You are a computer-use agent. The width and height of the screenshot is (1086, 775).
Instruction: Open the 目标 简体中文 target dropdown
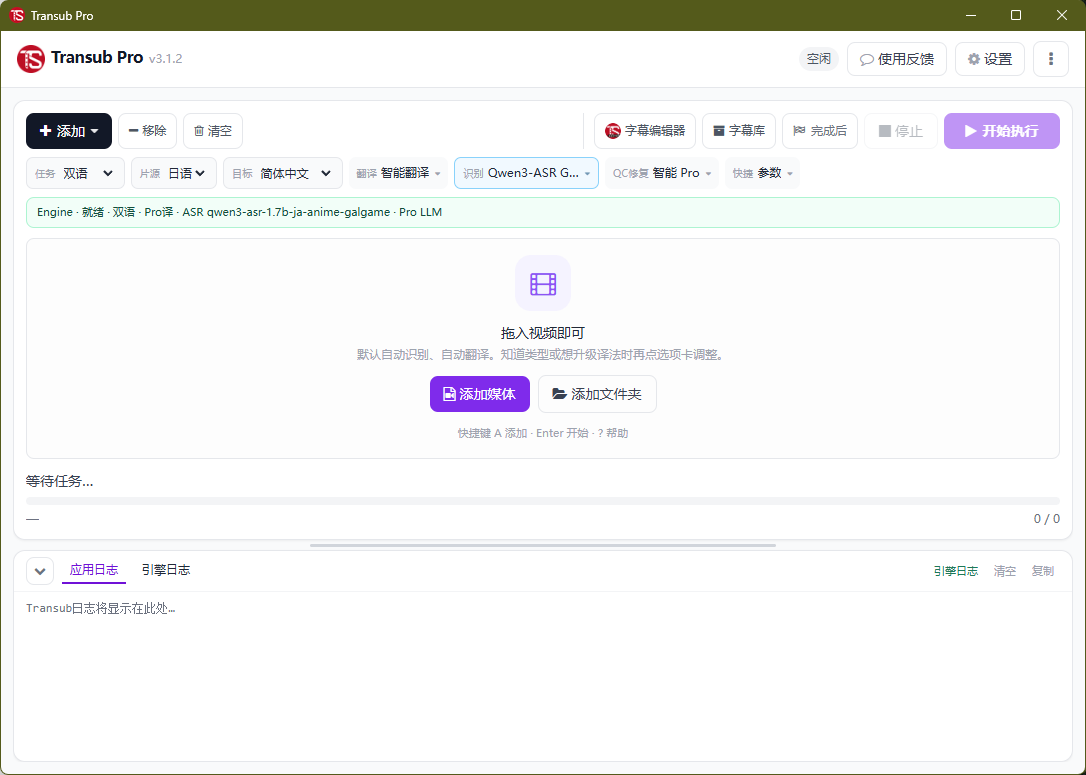pos(283,173)
